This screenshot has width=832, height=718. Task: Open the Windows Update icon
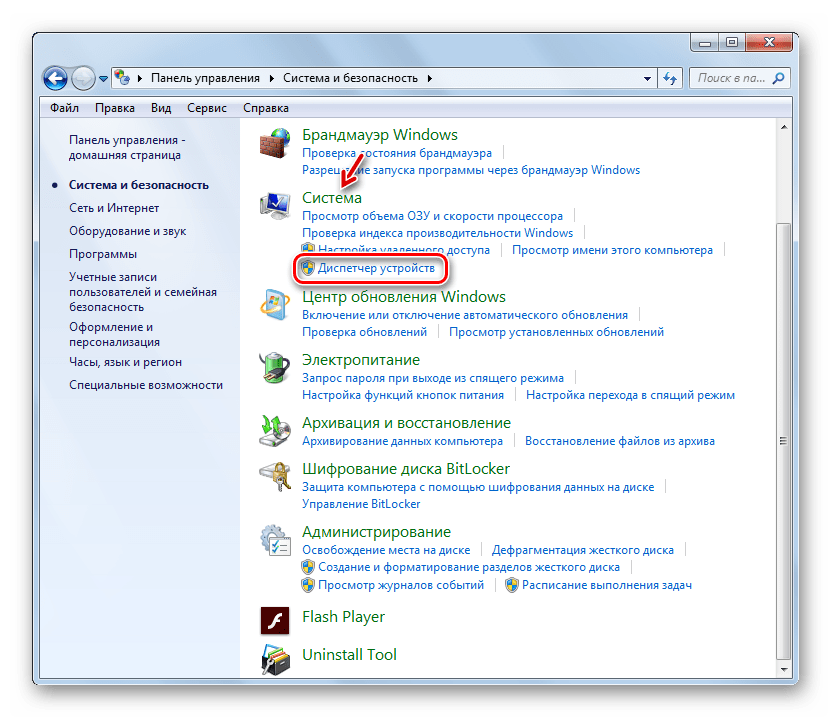pos(275,305)
